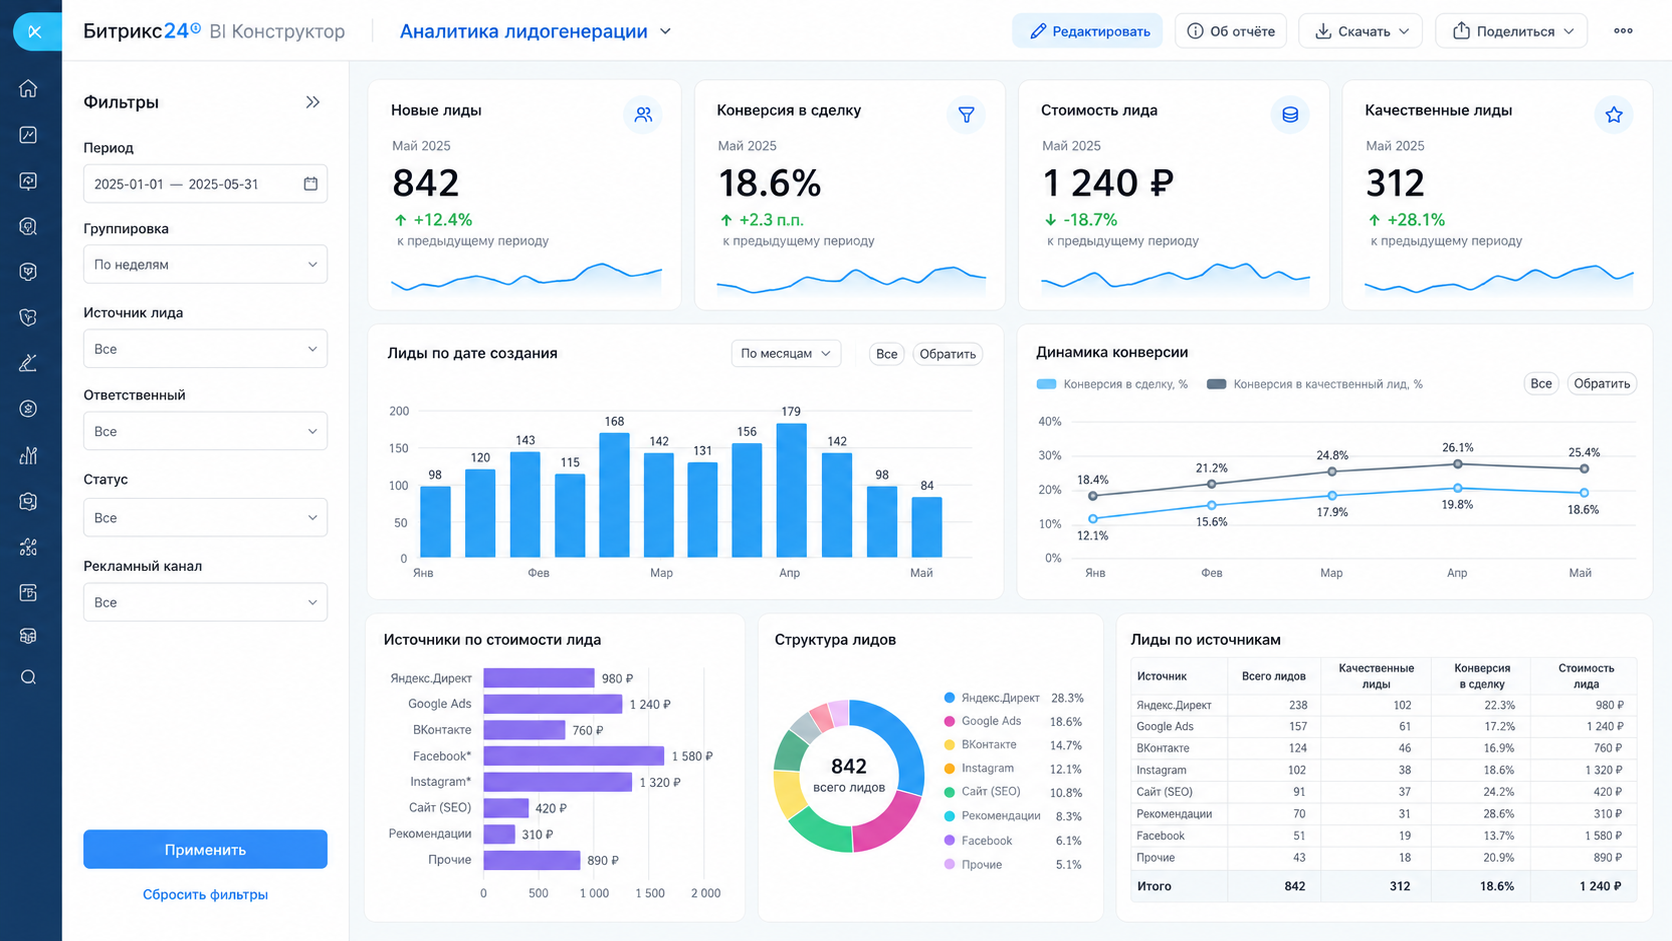Click the funnel icon on Конверсия в сделку card

(966, 115)
